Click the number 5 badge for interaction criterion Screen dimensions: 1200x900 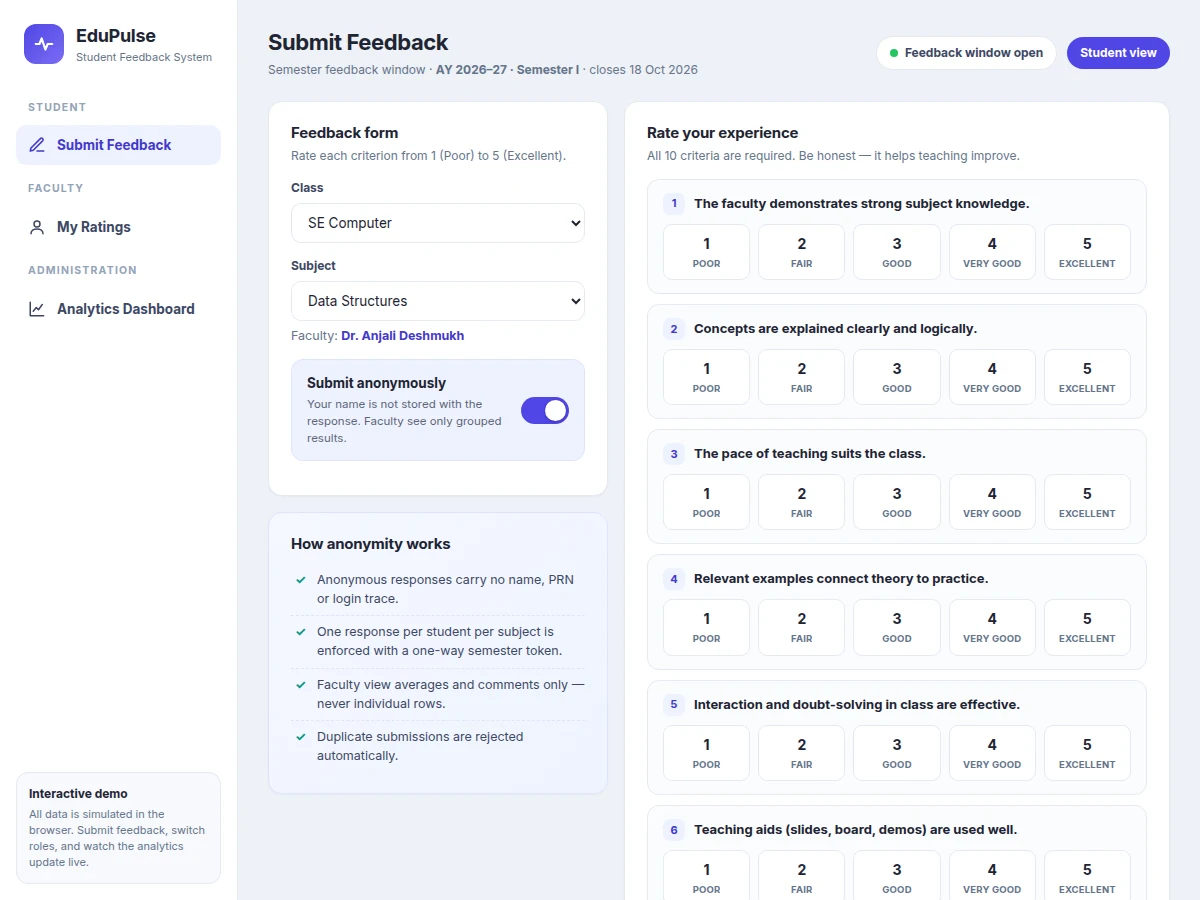coord(674,704)
